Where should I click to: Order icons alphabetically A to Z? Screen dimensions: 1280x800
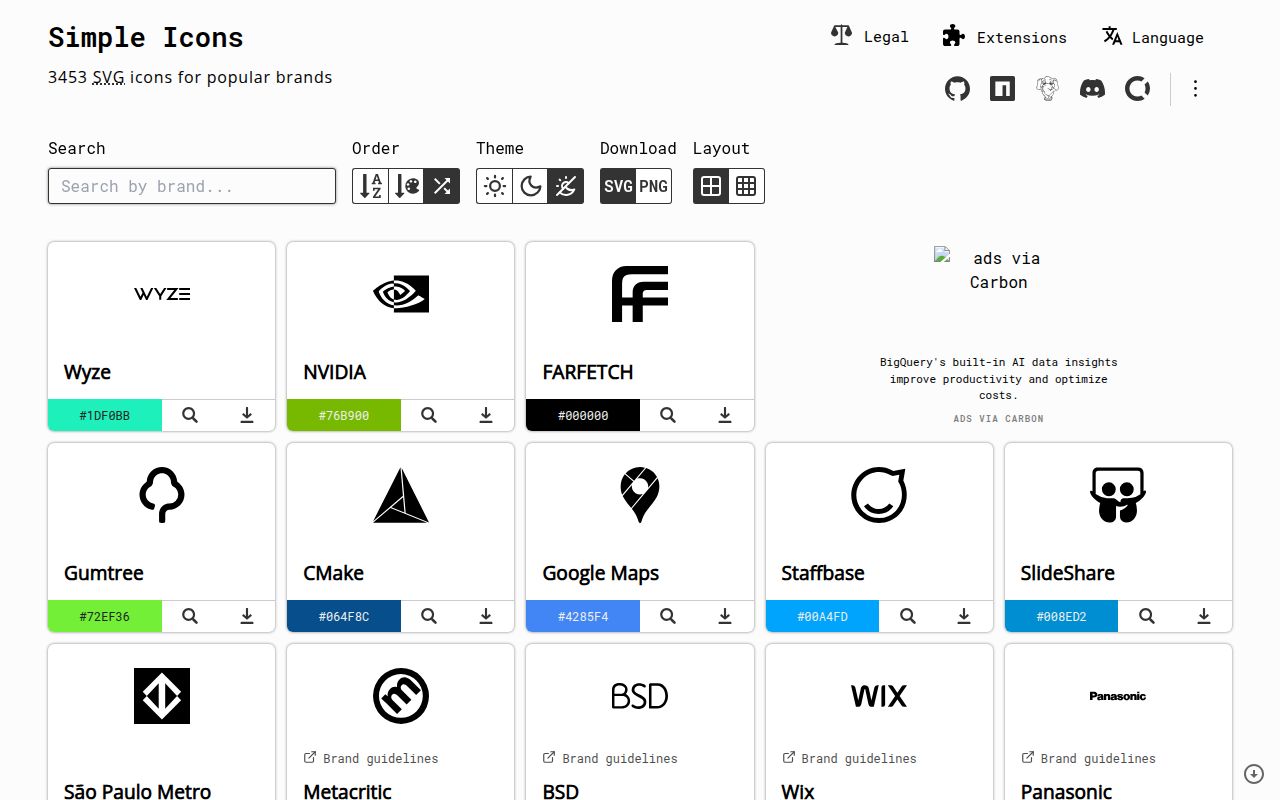(x=370, y=186)
